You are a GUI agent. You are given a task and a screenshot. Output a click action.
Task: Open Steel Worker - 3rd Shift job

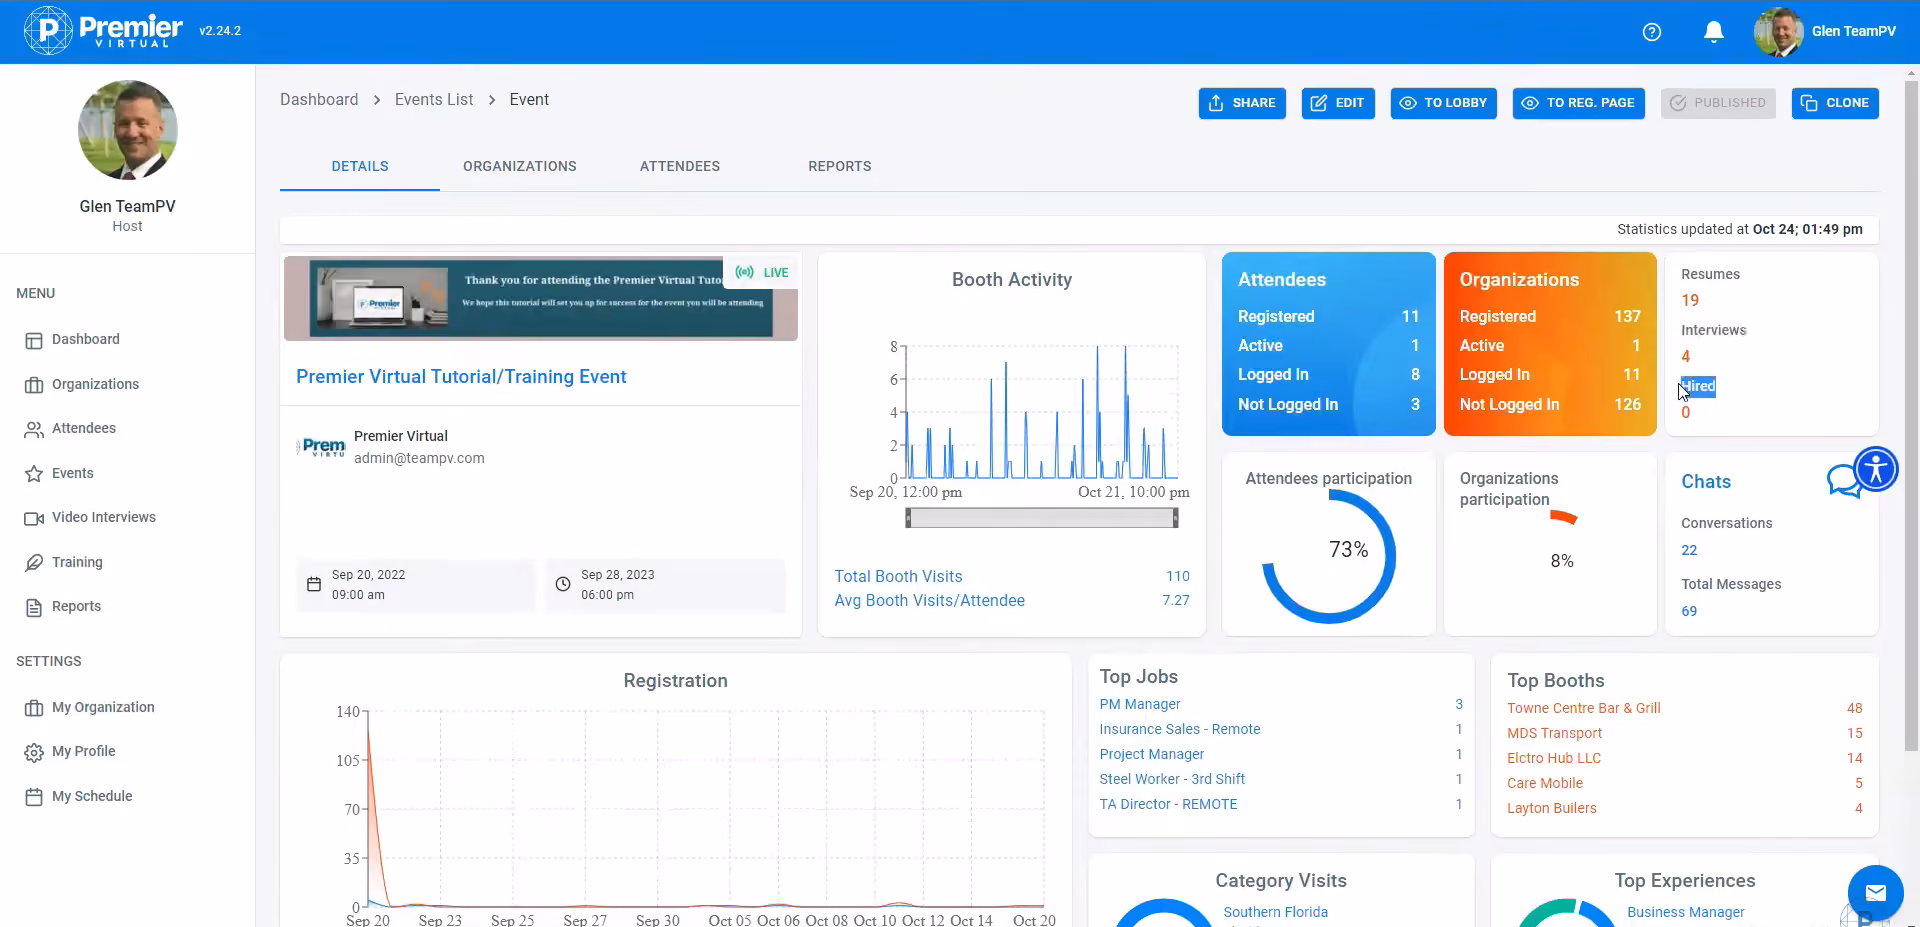coord(1172,780)
